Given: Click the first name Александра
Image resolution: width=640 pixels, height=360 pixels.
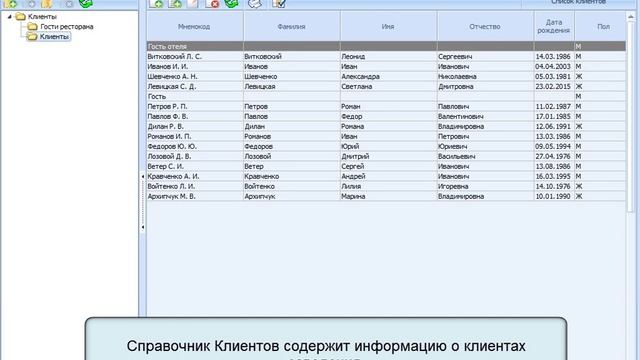Looking at the screenshot, I should point(360,77).
